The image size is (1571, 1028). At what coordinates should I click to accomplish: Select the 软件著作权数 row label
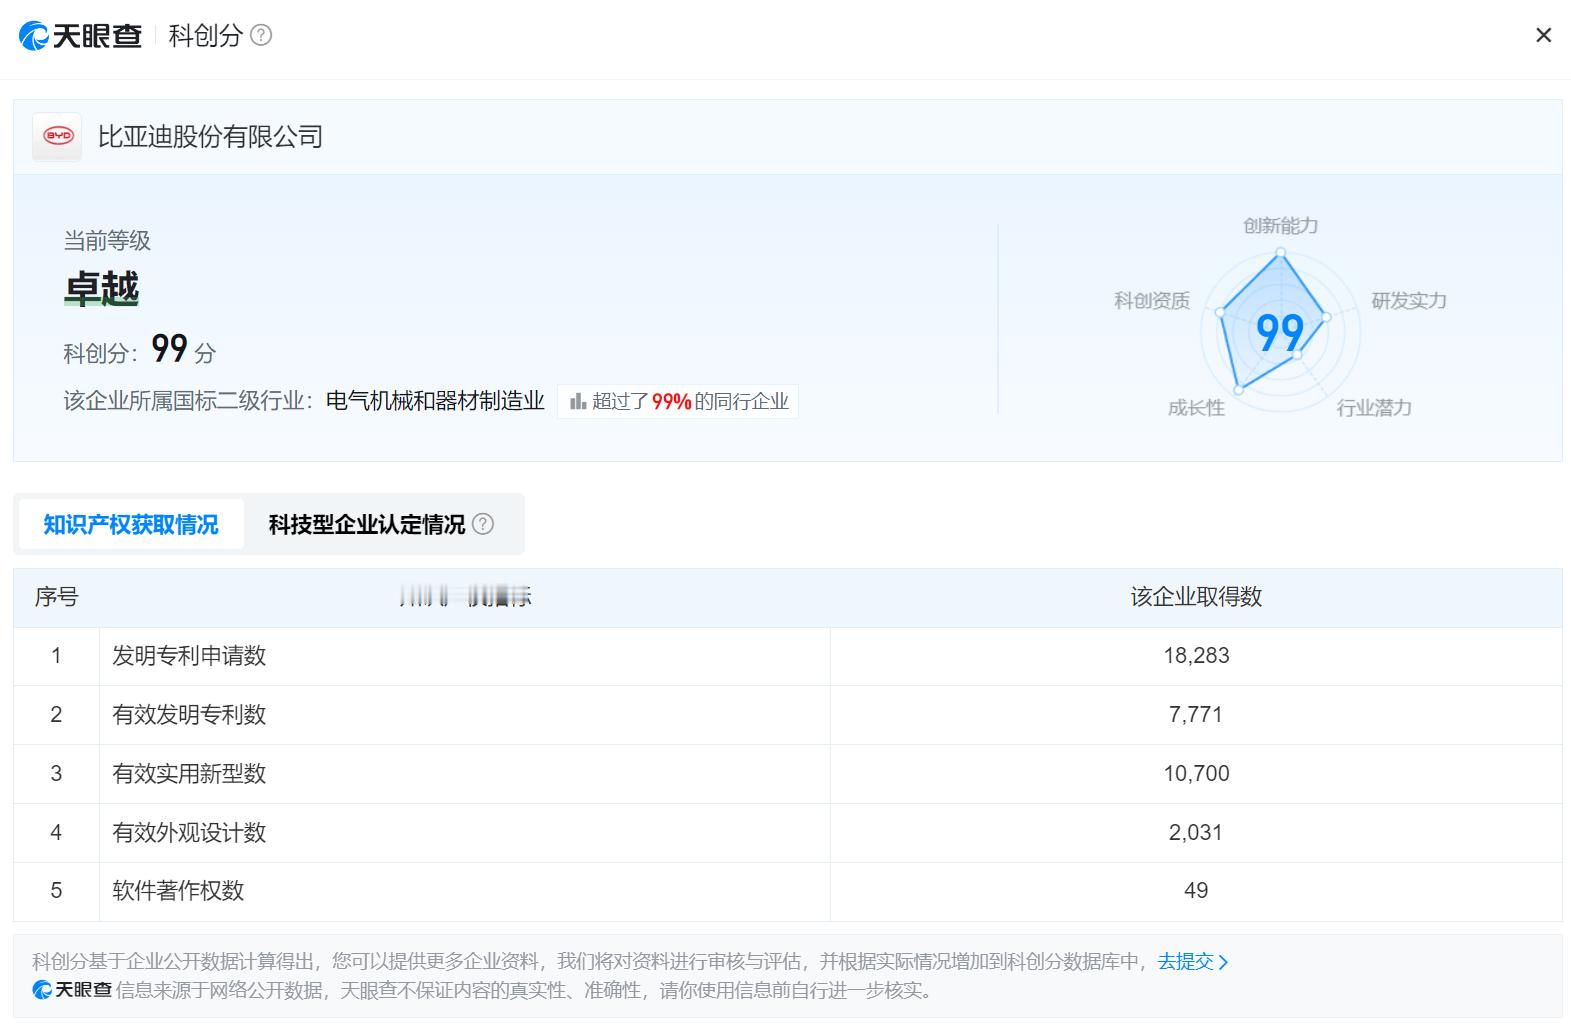(178, 891)
